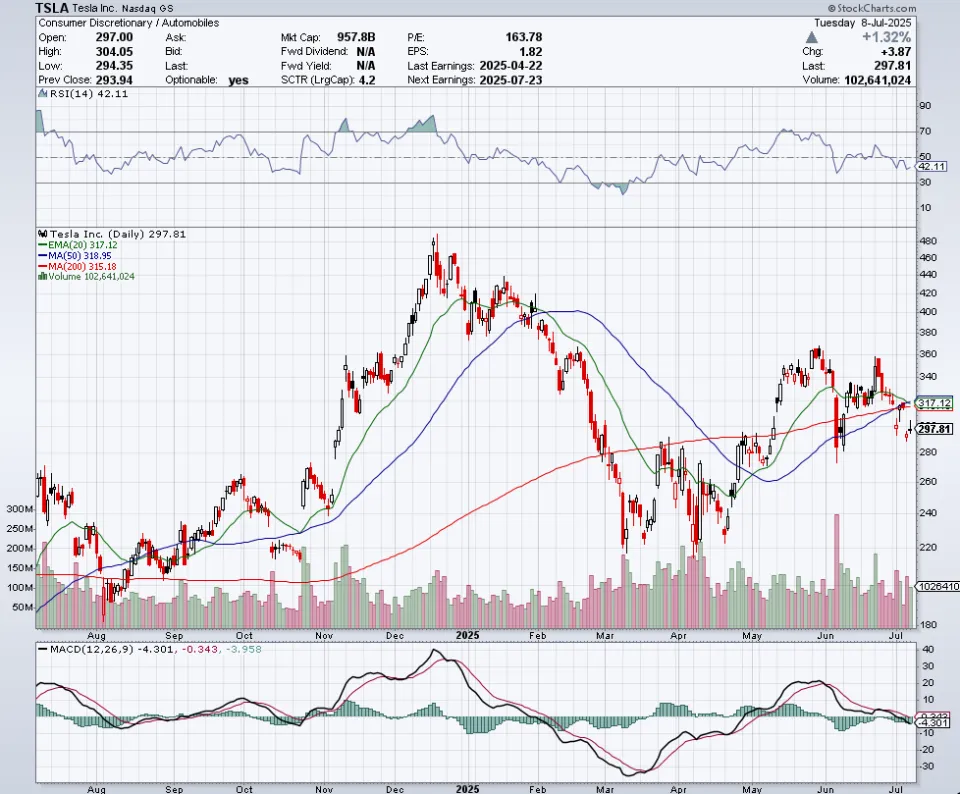The width and height of the screenshot is (960, 794).
Task: Click the MACD(12,26,9) -4.301 legend label
Action: pyautogui.click(x=111, y=649)
